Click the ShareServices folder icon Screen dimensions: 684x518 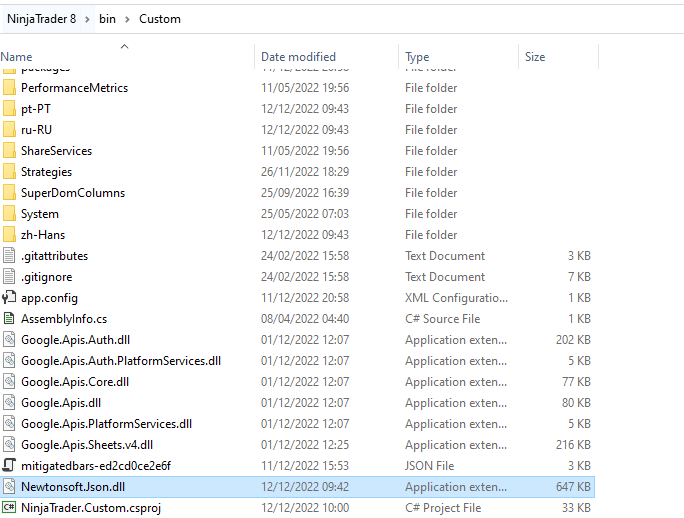[9, 151]
